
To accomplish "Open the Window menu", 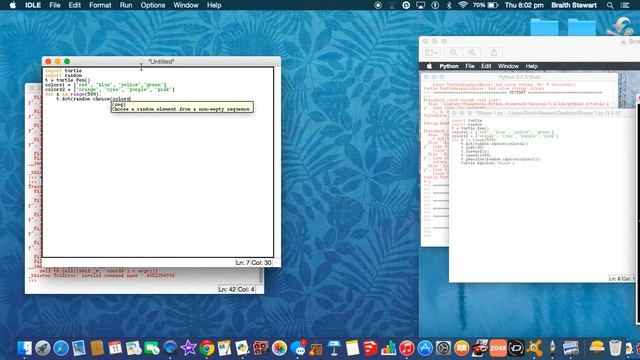I will pos(186,5).
